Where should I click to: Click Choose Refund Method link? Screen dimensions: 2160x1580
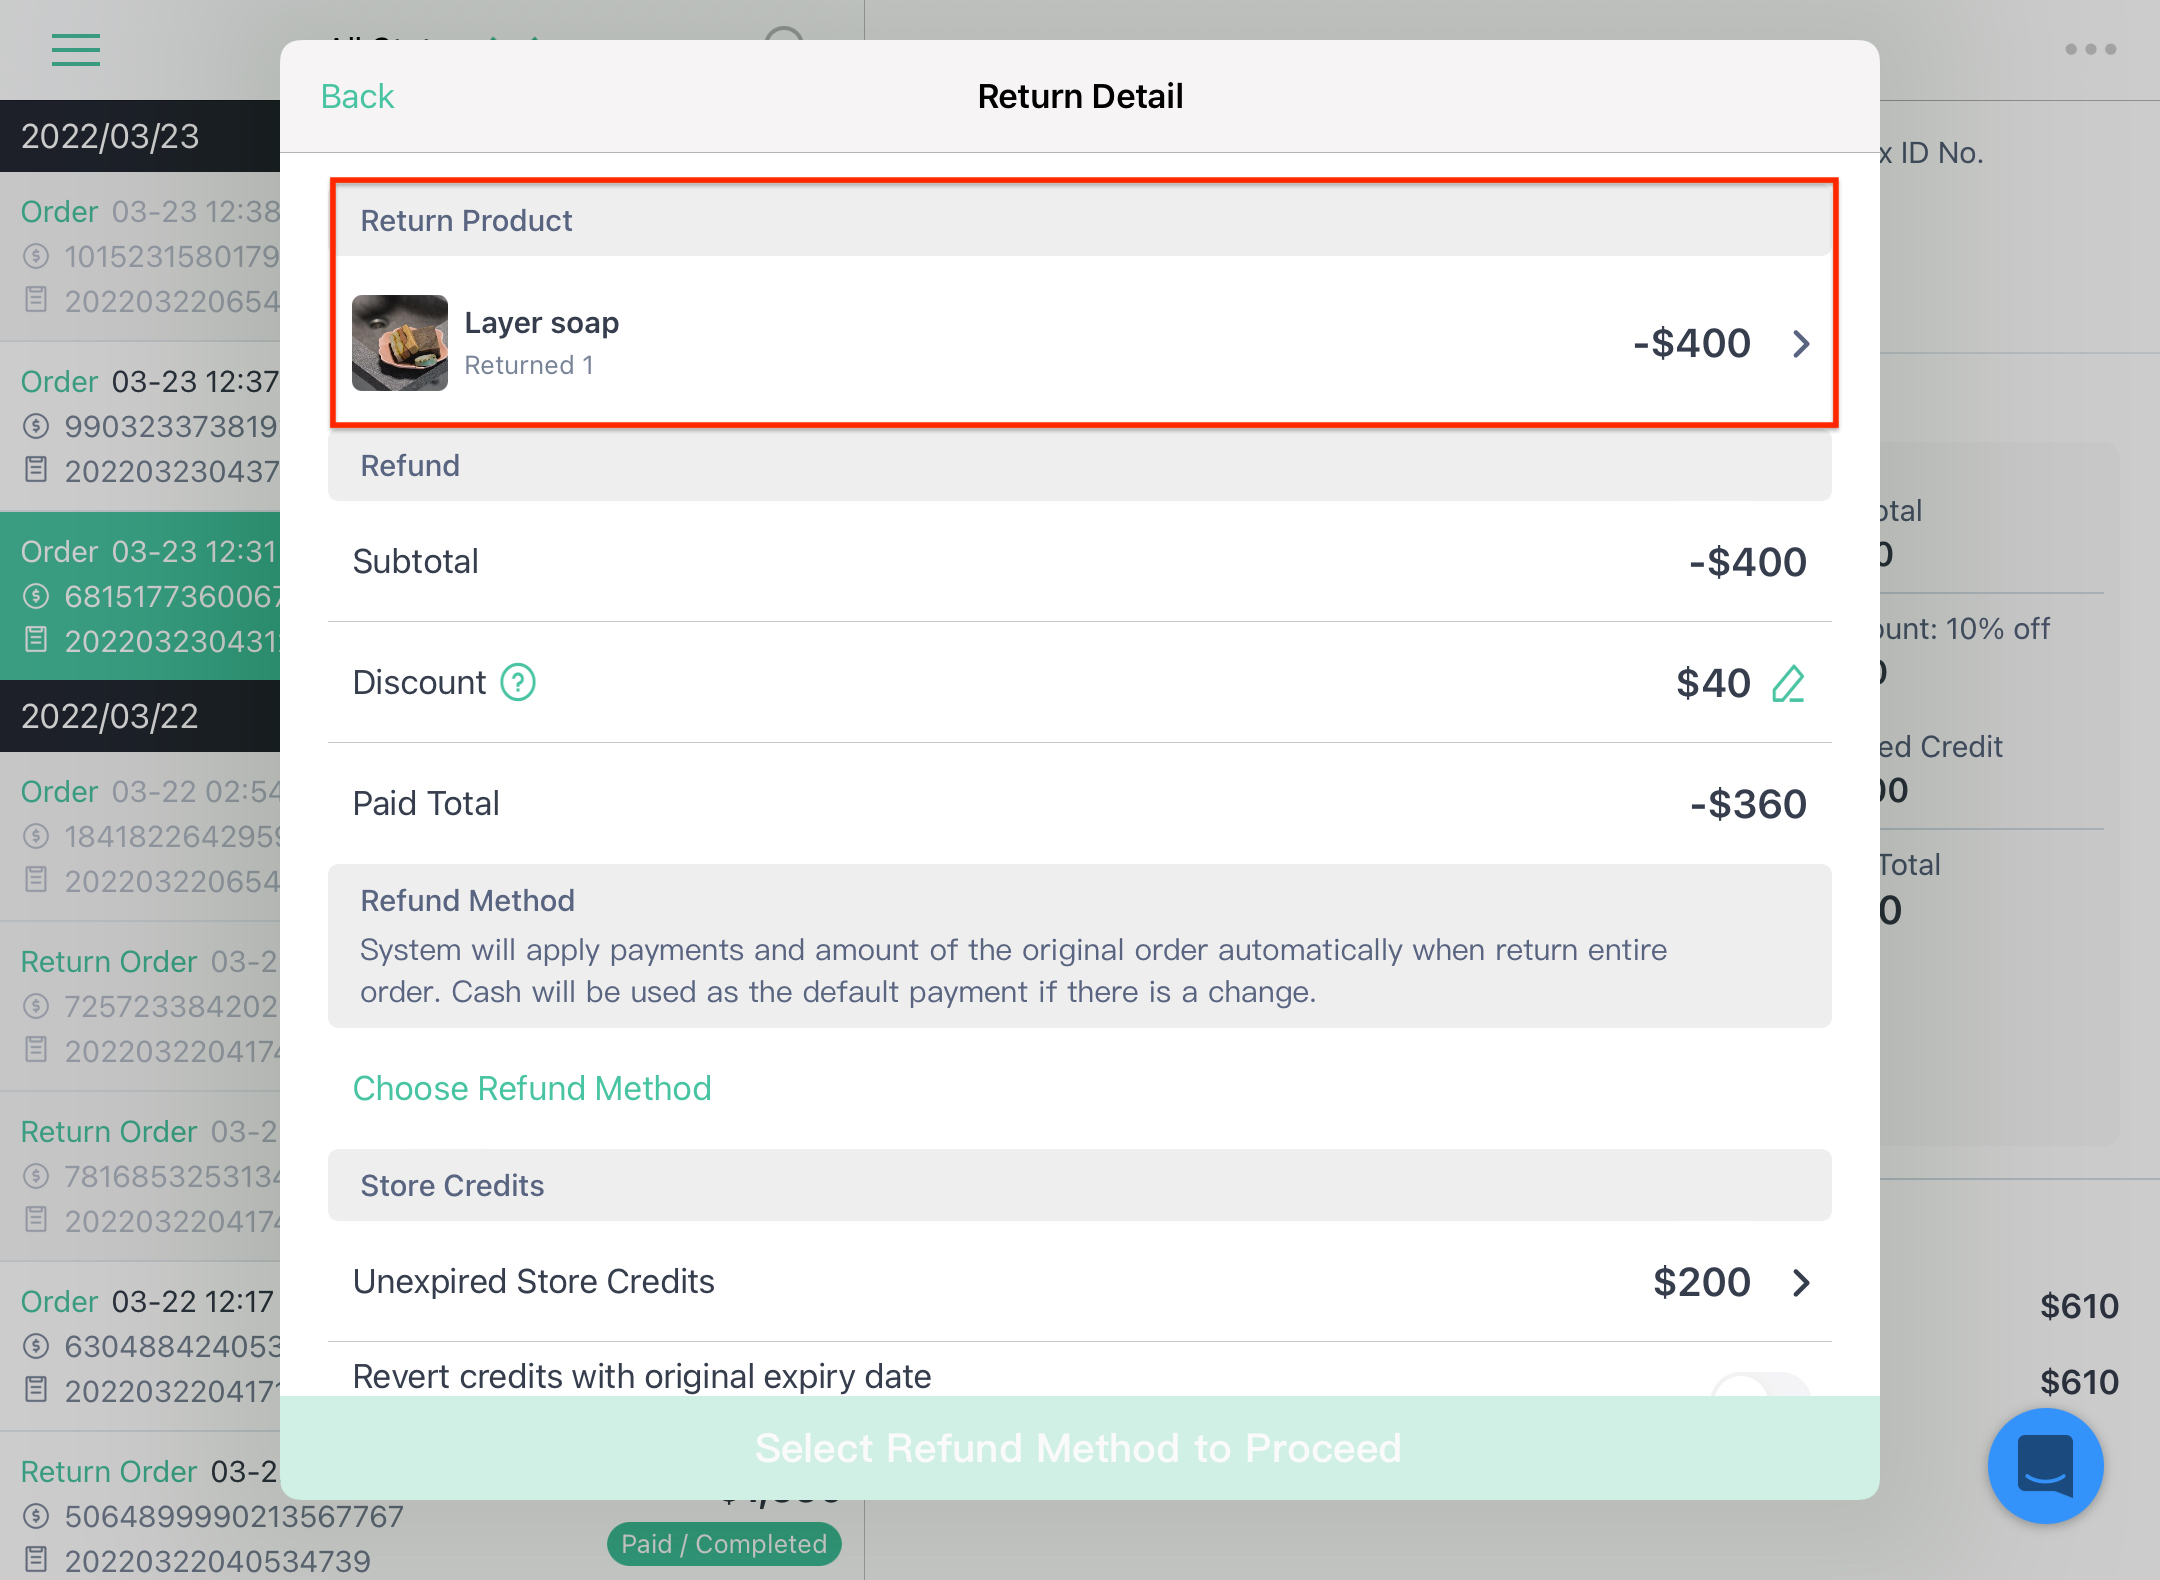532,1088
